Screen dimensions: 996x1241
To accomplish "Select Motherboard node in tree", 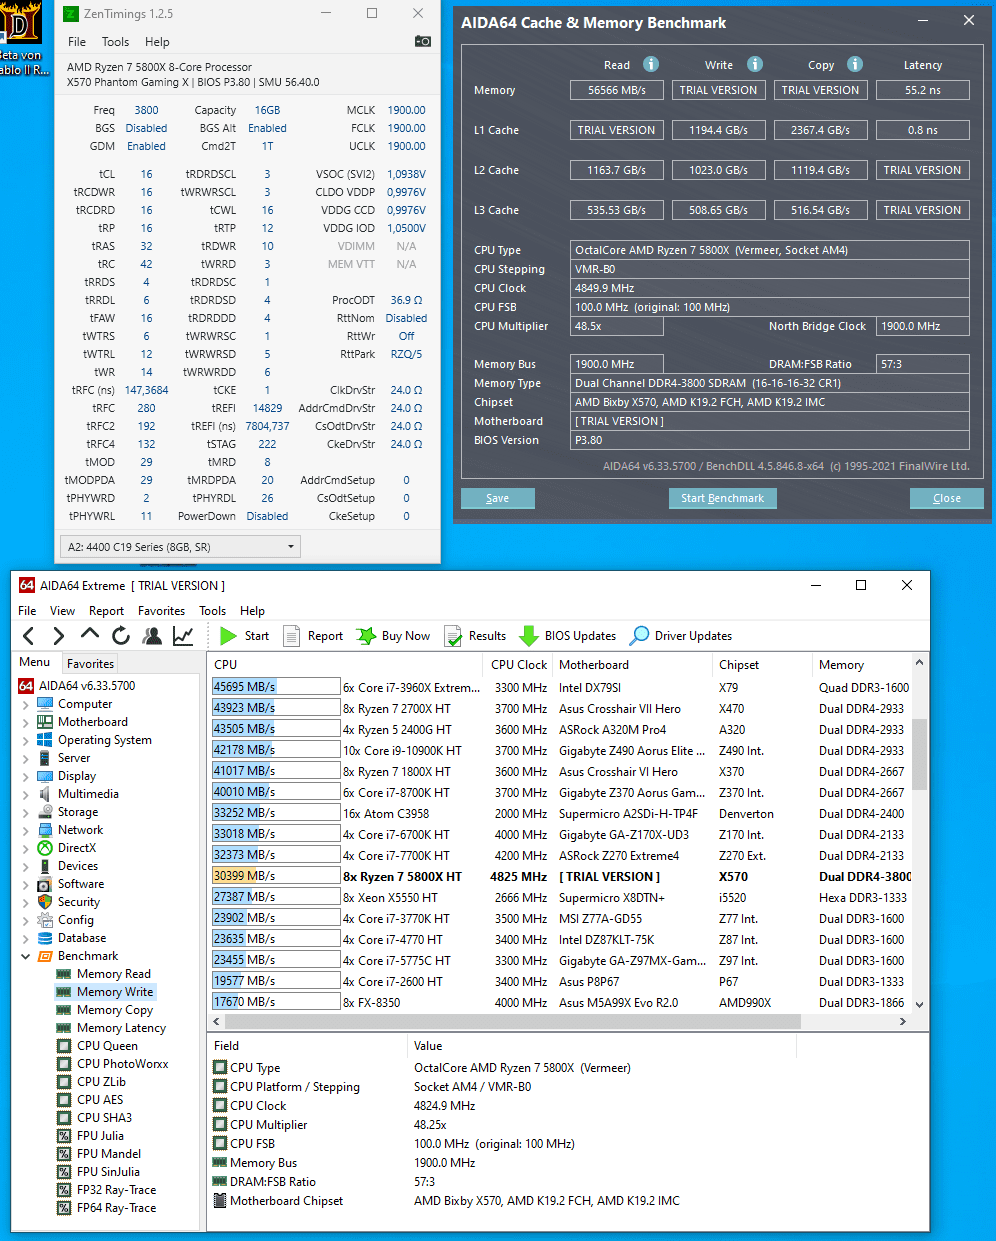I will tap(93, 722).
